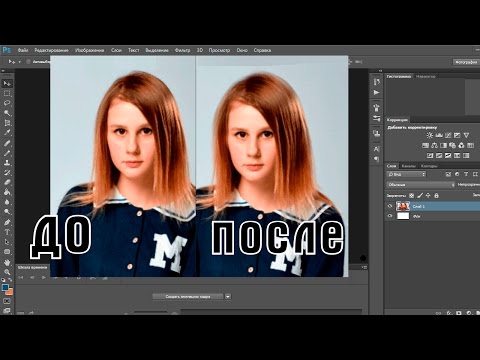
Task: Toggle lock transparent pixels
Action: tap(411, 196)
